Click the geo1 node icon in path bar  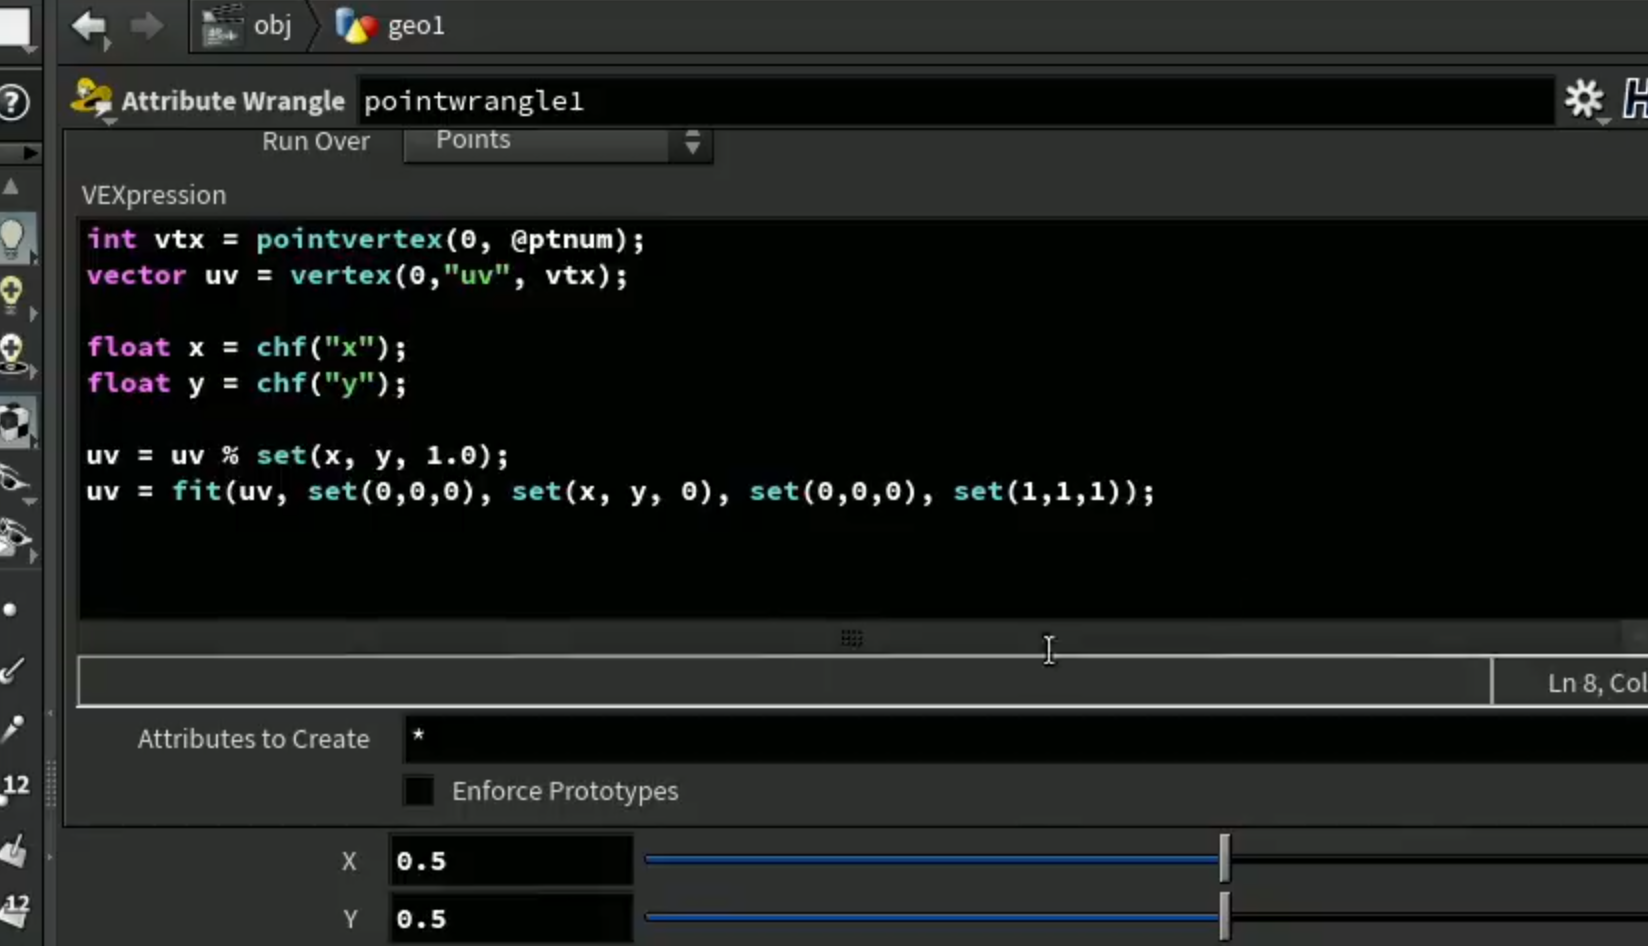pyautogui.click(x=355, y=26)
